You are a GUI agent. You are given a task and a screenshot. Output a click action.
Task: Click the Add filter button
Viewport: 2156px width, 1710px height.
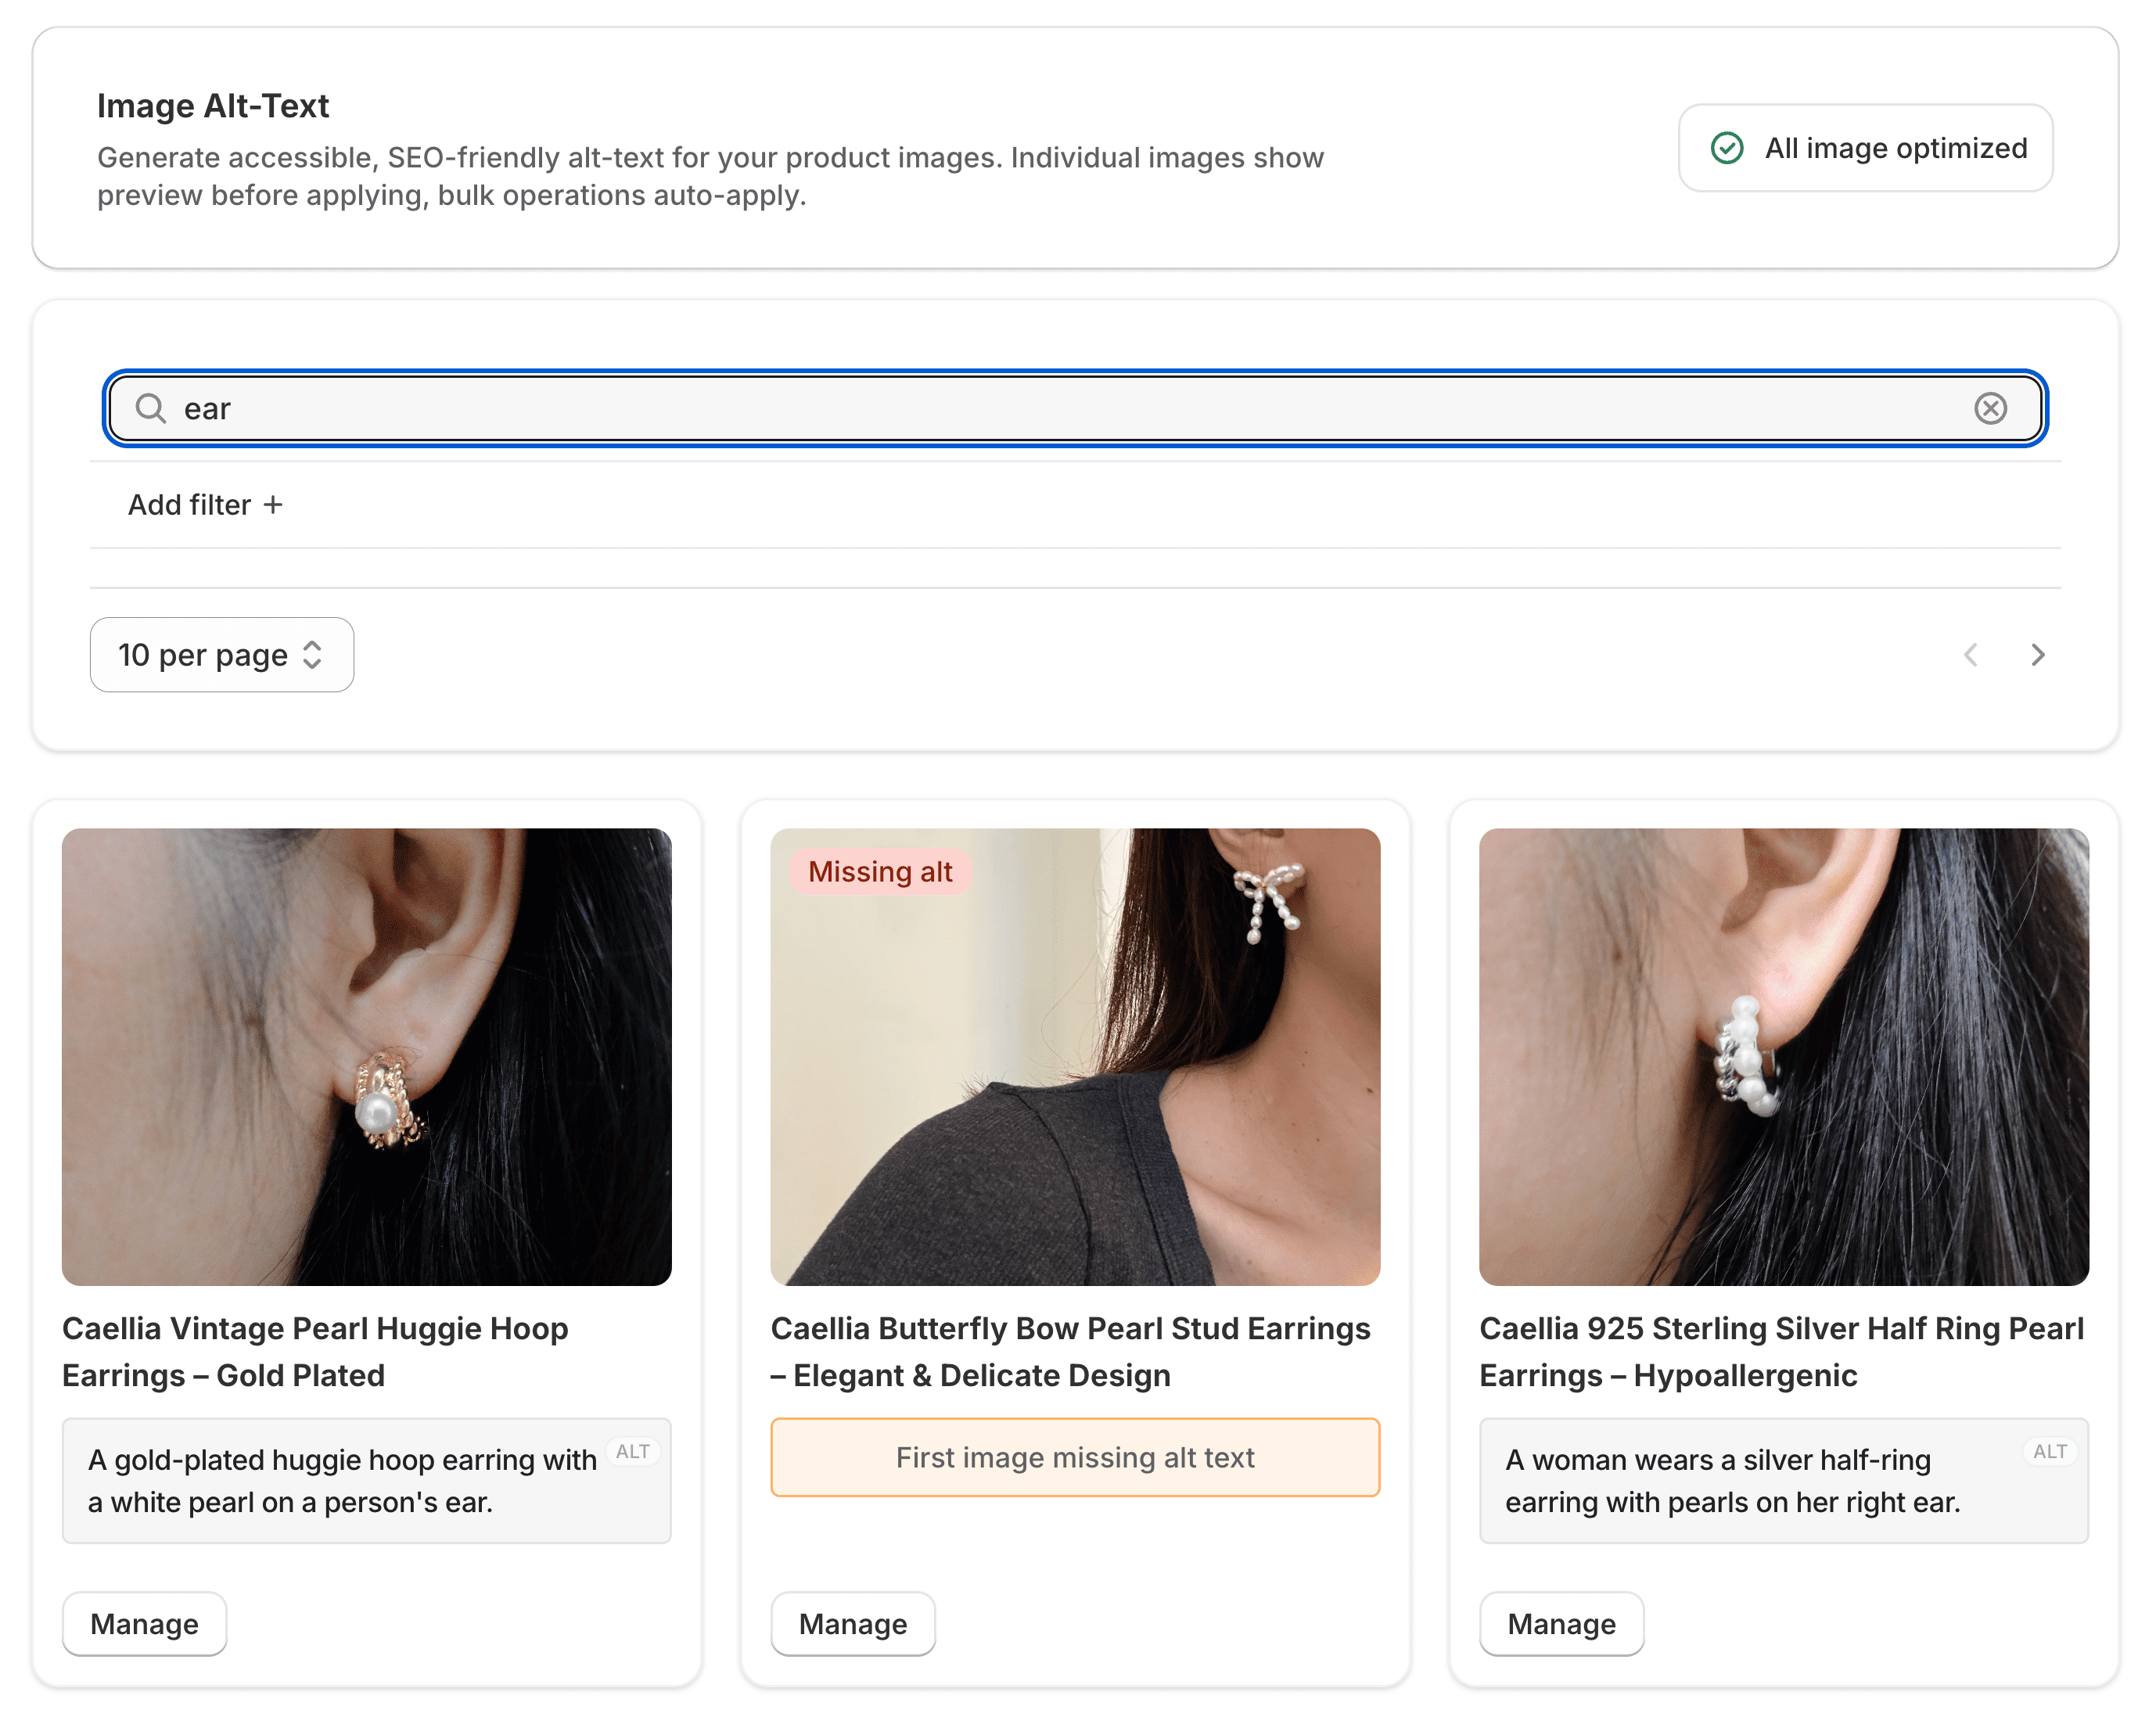click(x=205, y=505)
